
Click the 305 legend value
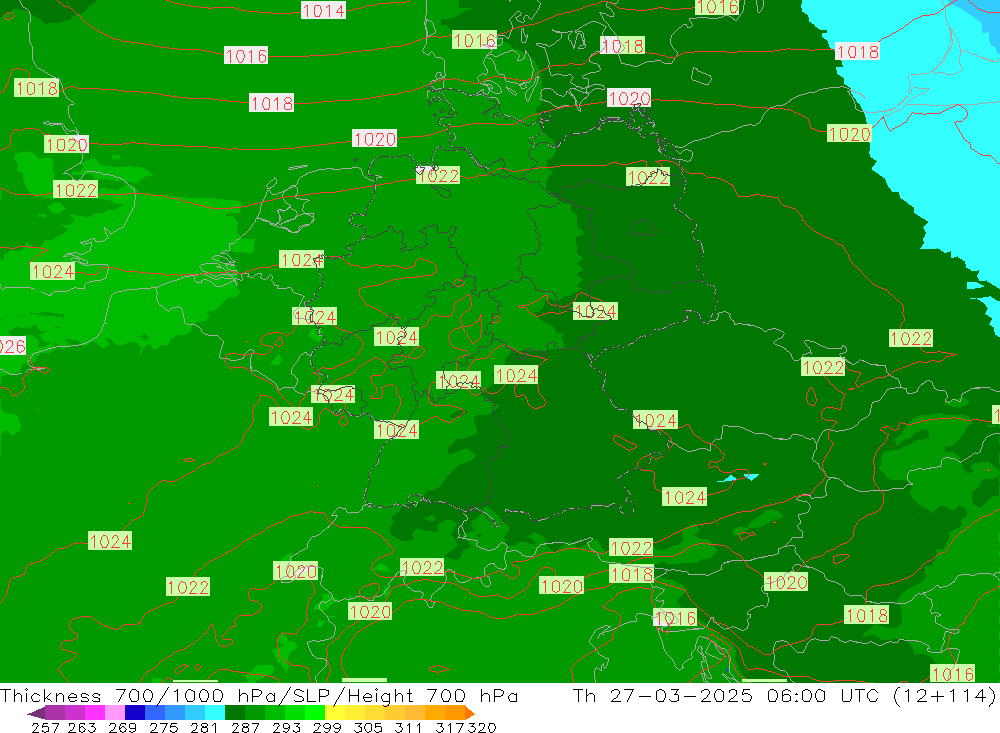368,727
